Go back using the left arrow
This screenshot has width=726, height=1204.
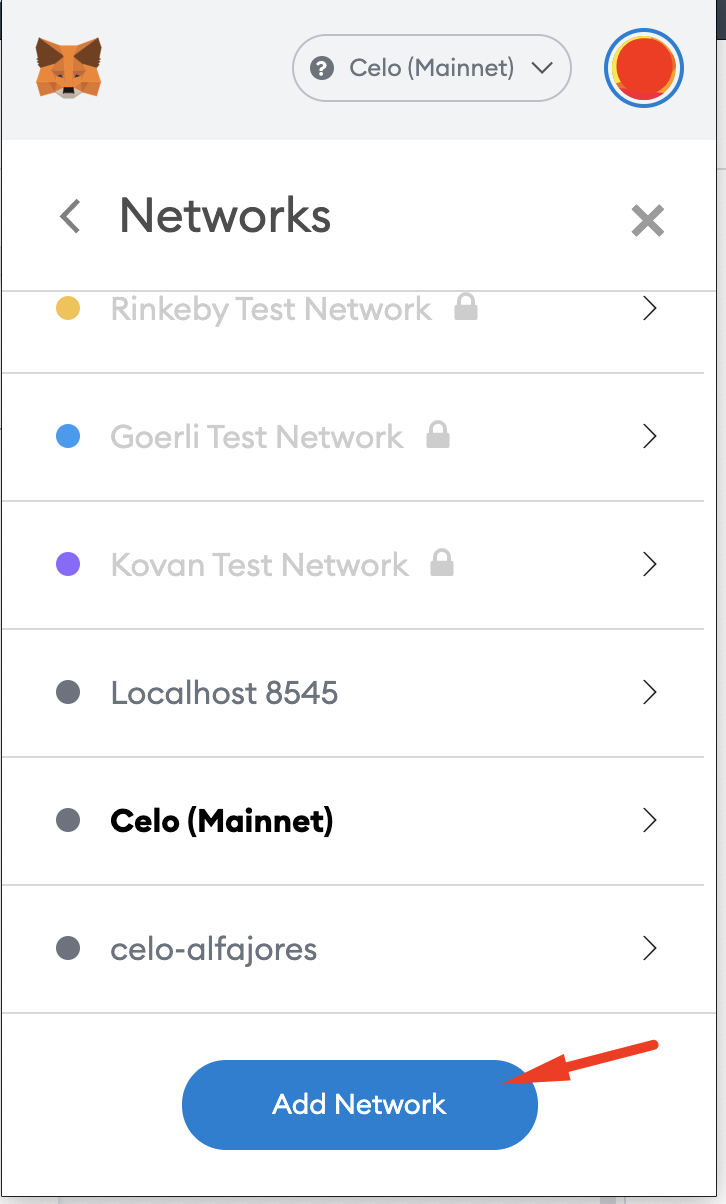click(x=70, y=216)
